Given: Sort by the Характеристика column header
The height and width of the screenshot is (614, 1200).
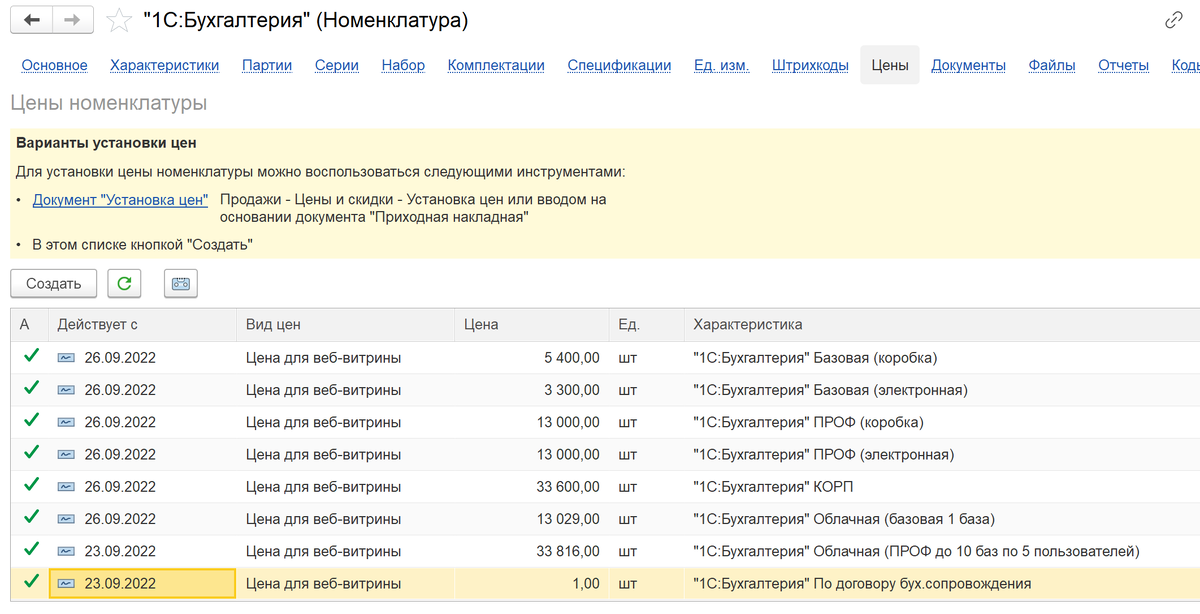Looking at the screenshot, I should (942, 325).
